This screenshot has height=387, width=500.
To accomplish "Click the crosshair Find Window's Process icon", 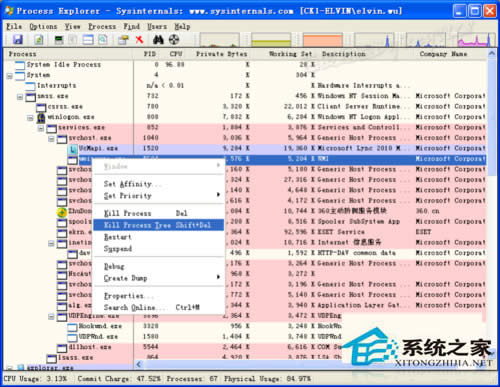I will point(174,40).
